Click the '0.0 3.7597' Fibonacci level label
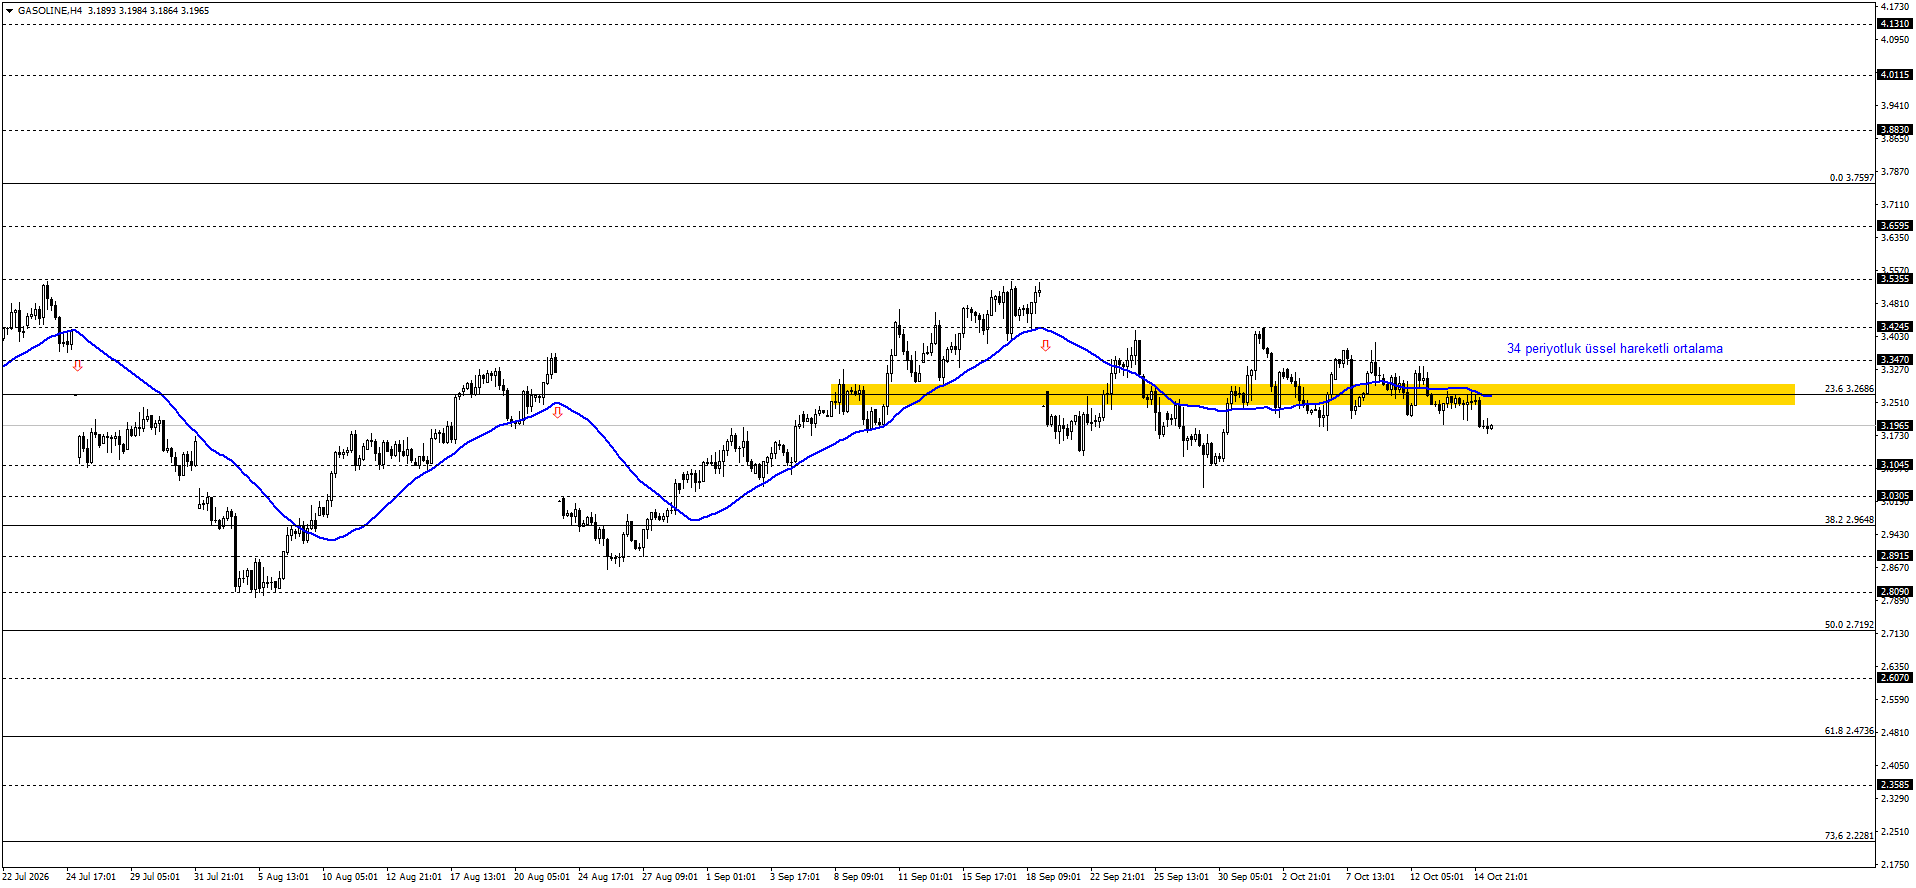This screenshot has height=888, width=1916. 1852,178
